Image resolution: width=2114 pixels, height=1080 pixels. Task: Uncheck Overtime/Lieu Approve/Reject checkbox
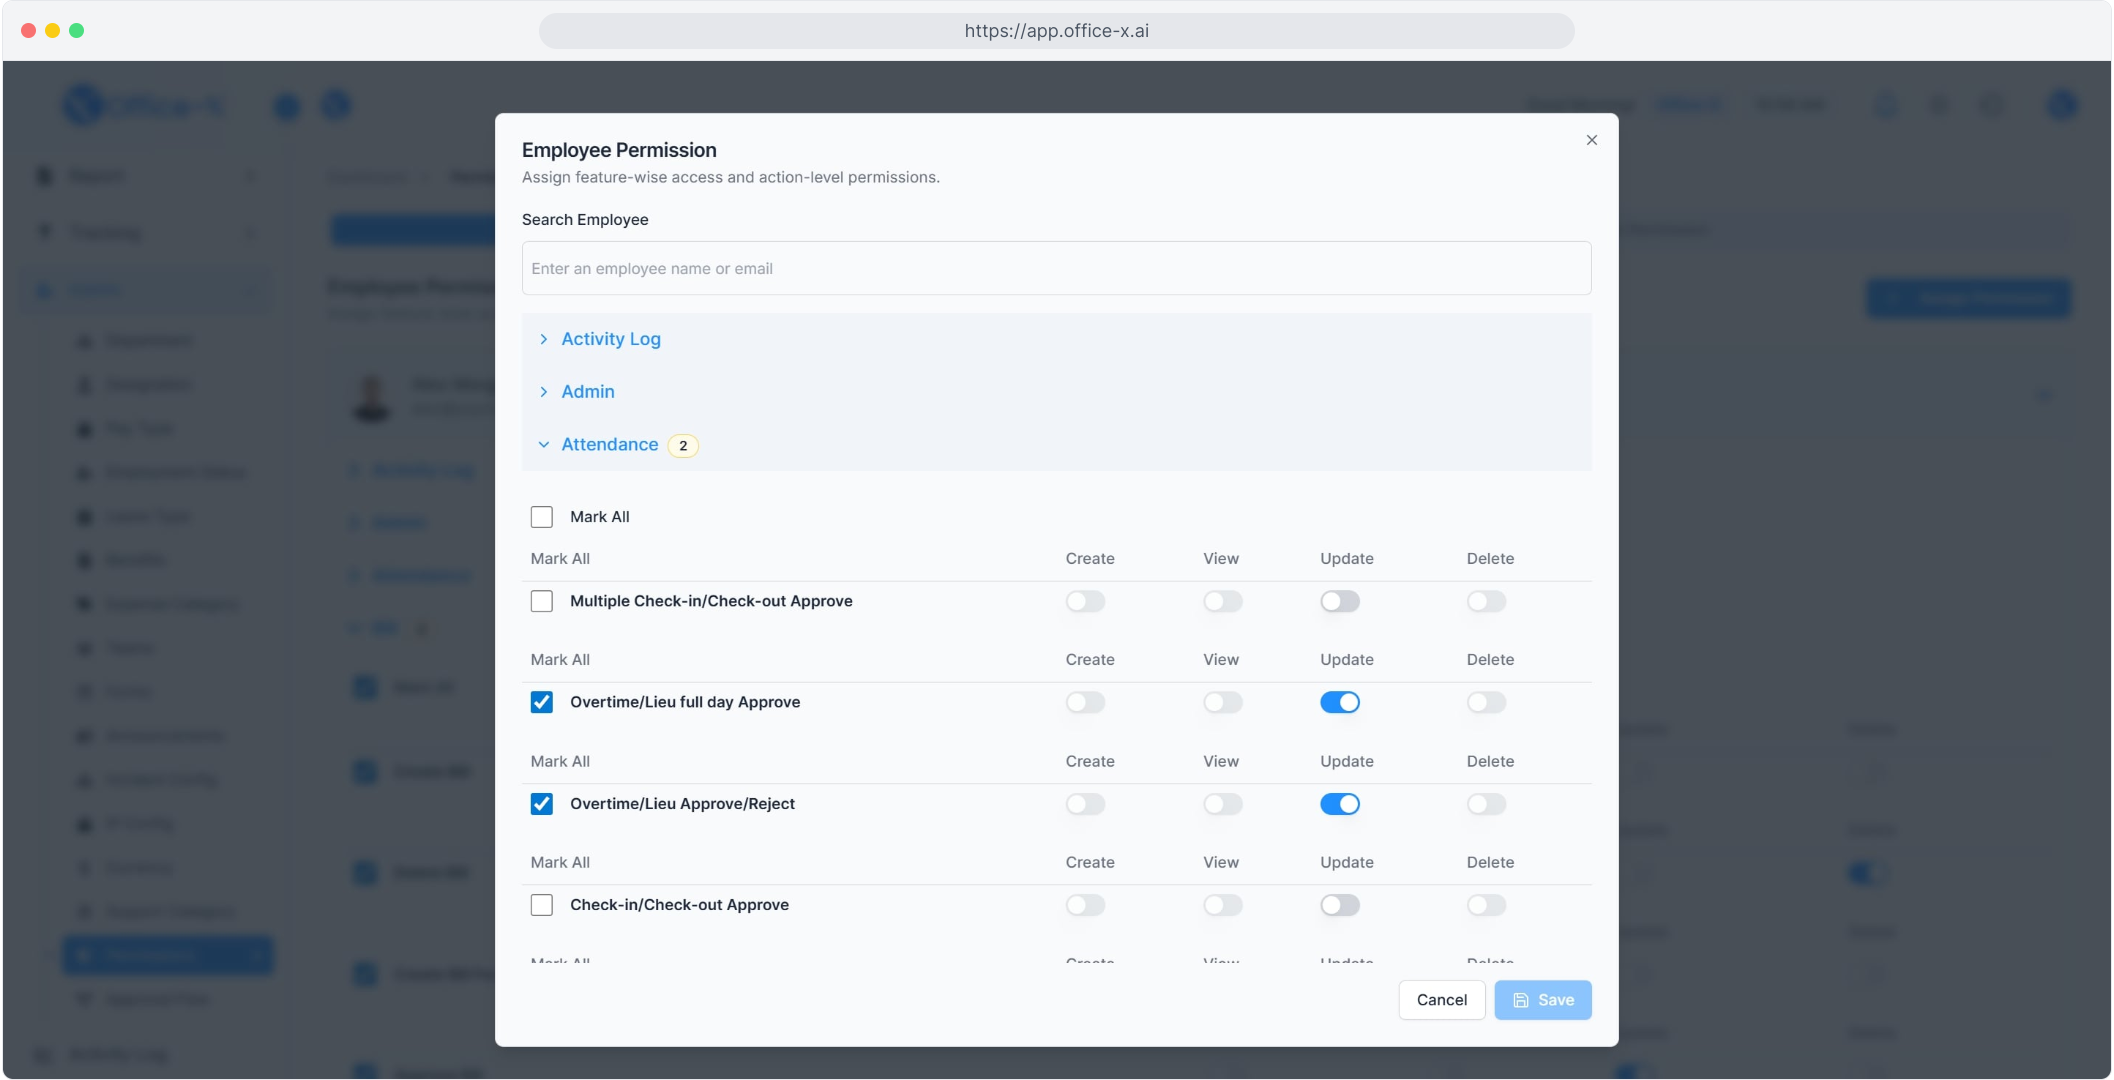point(541,804)
